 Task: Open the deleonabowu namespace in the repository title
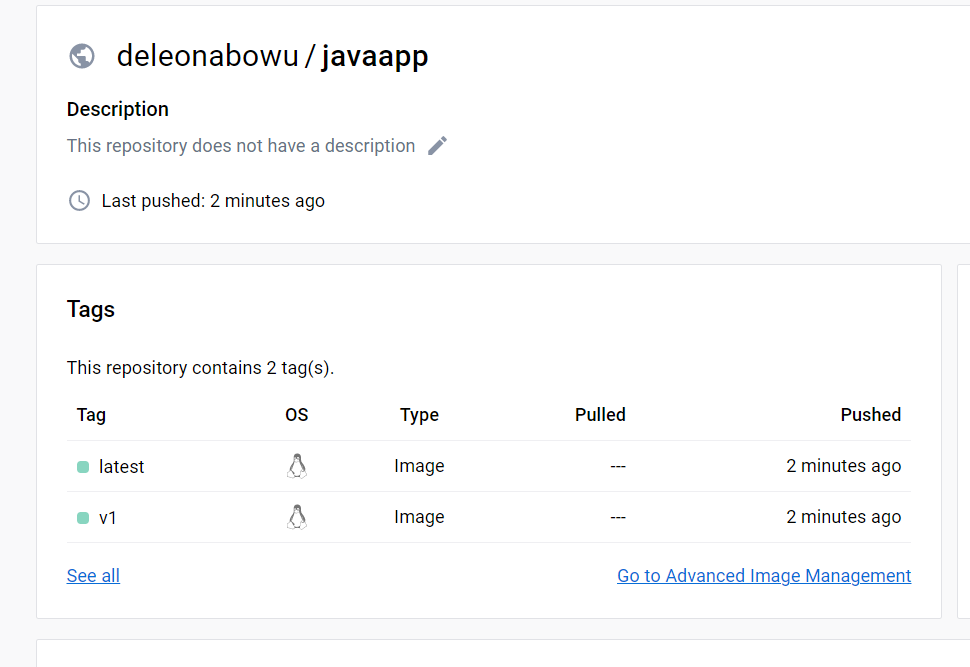207,56
